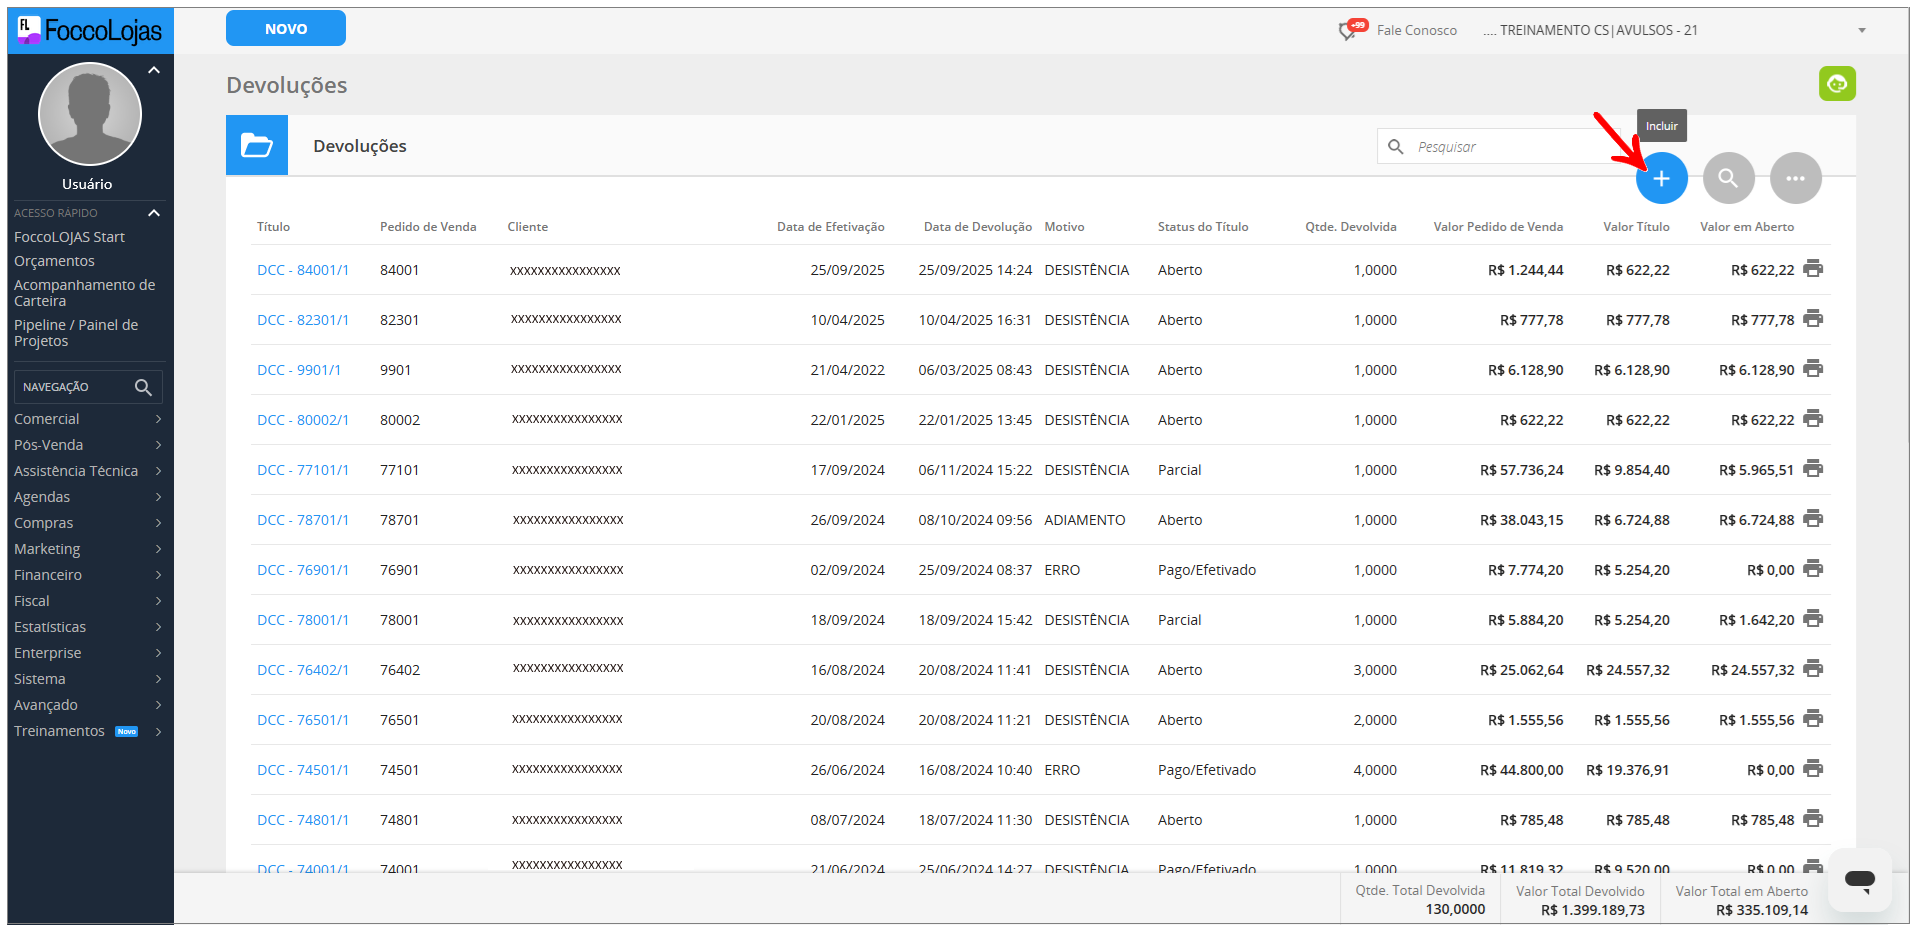Click the NOVO button
This screenshot has width=1916, height=934.
[286, 29]
